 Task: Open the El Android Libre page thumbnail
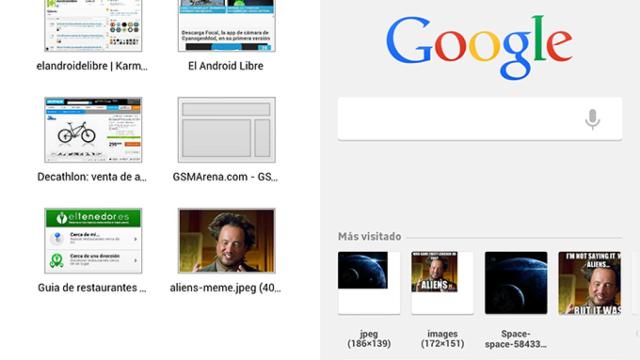tap(227, 26)
